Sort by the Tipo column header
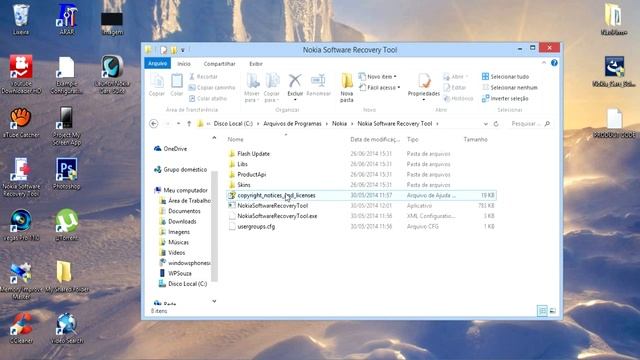The height and width of the screenshot is (360, 640). click(x=413, y=140)
